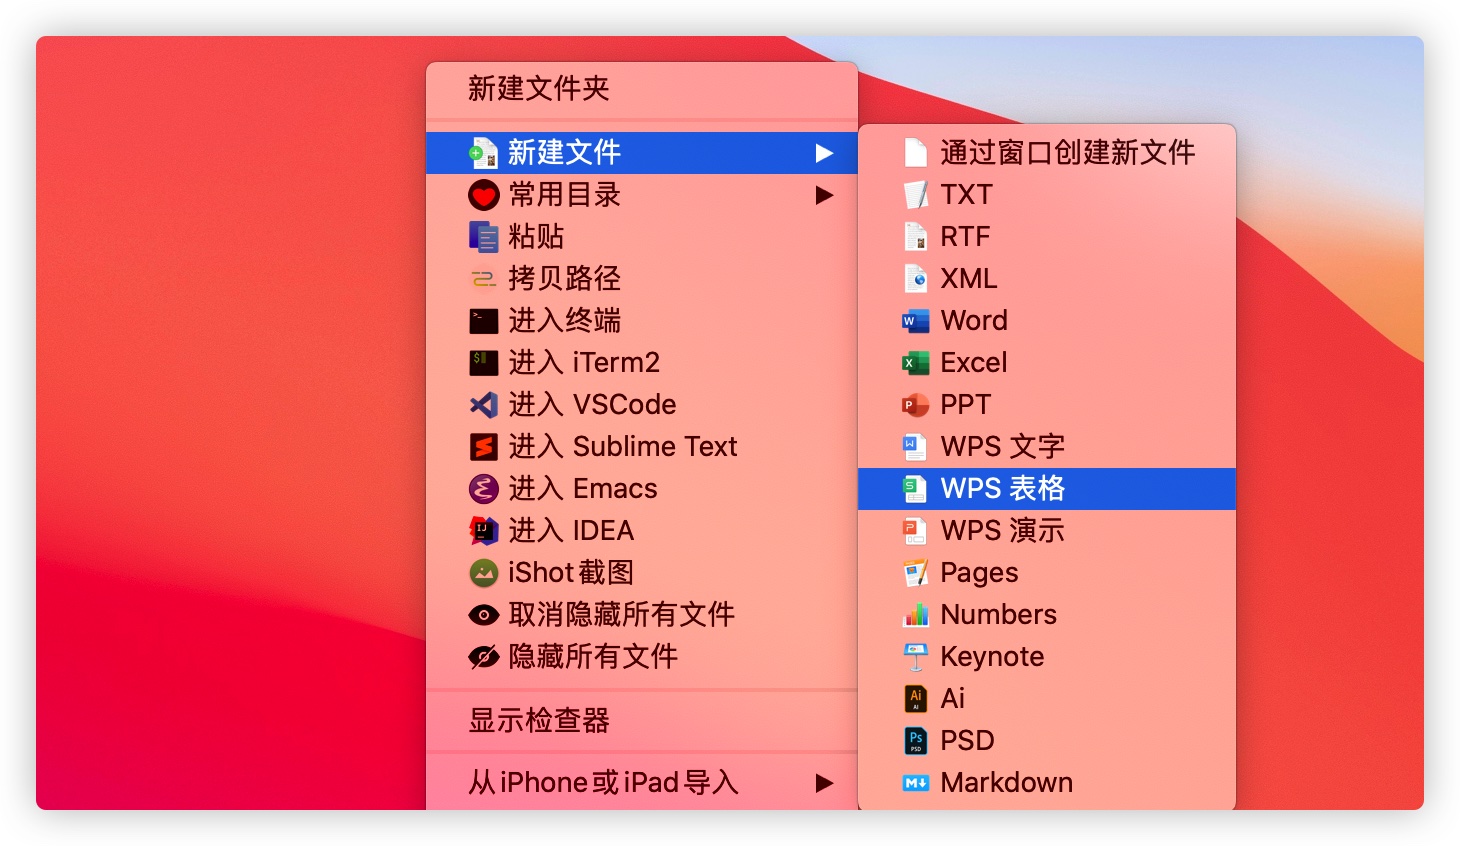1460x846 pixels.
Task: Select the Emacs icon in the menu
Action: pyautogui.click(x=483, y=488)
